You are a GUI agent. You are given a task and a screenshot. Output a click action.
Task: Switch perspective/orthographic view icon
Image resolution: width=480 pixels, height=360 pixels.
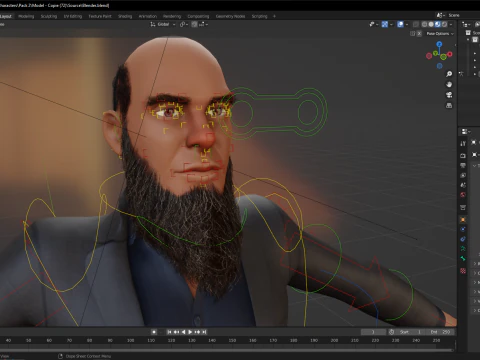pyautogui.click(x=449, y=105)
